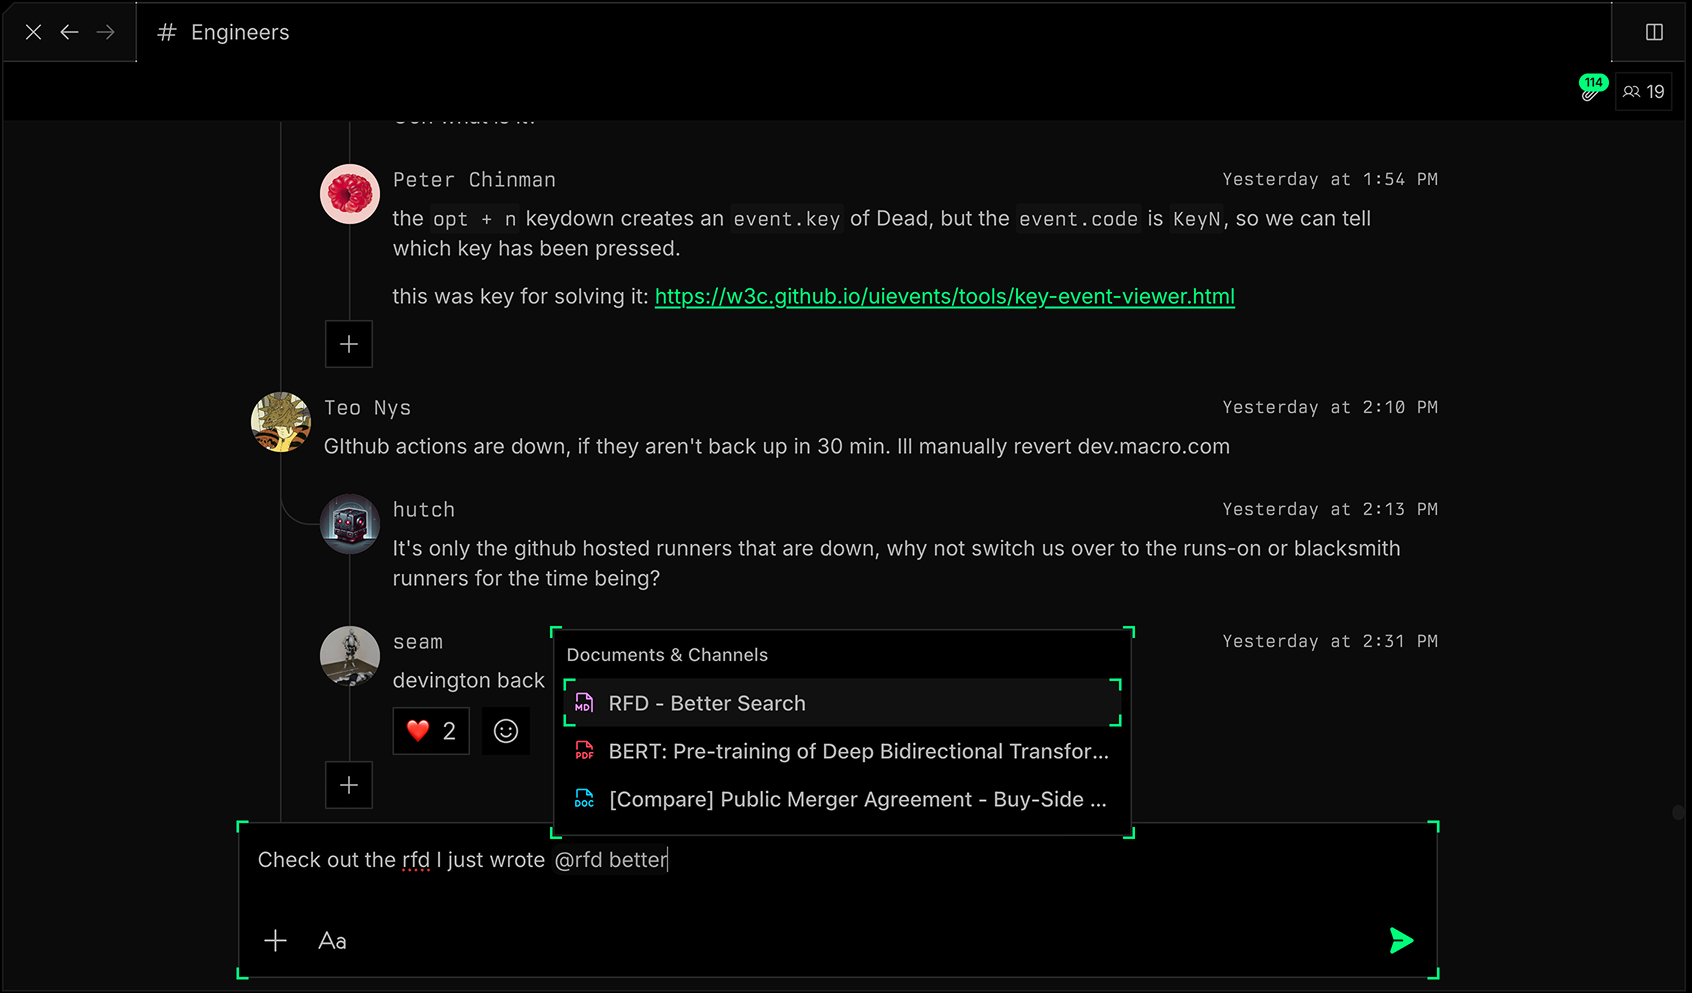Go forward with the right arrow

pos(105,32)
